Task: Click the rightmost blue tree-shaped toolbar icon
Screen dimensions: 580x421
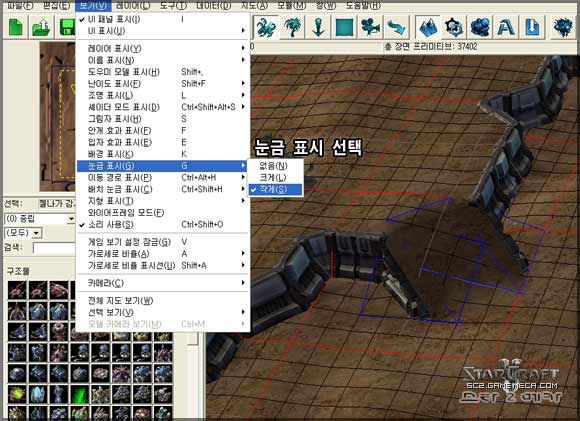Action: tap(563, 27)
